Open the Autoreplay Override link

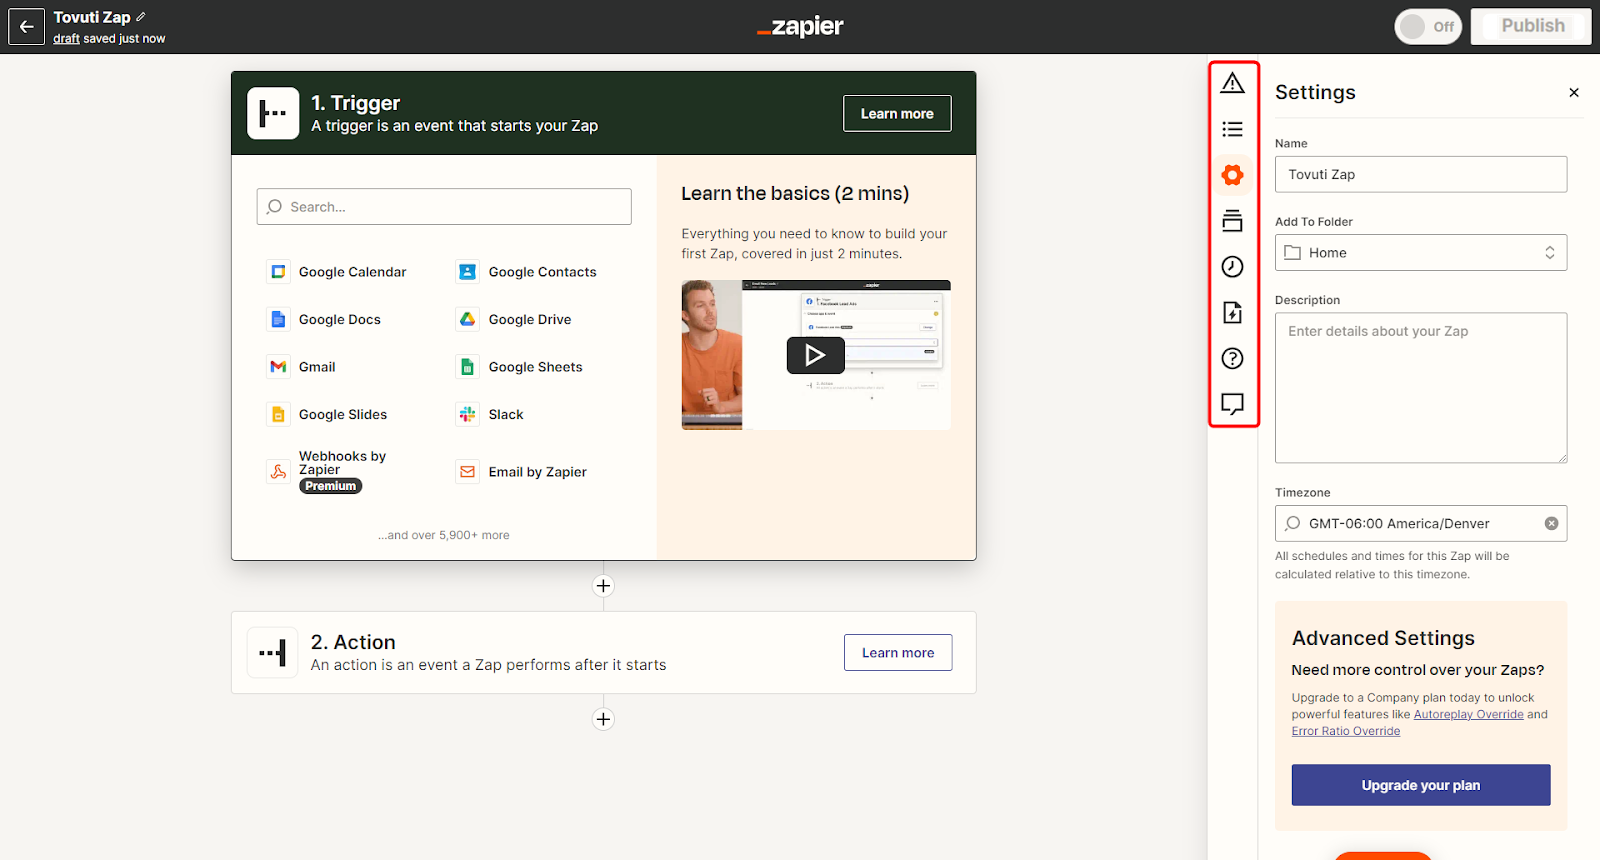click(1468, 714)
